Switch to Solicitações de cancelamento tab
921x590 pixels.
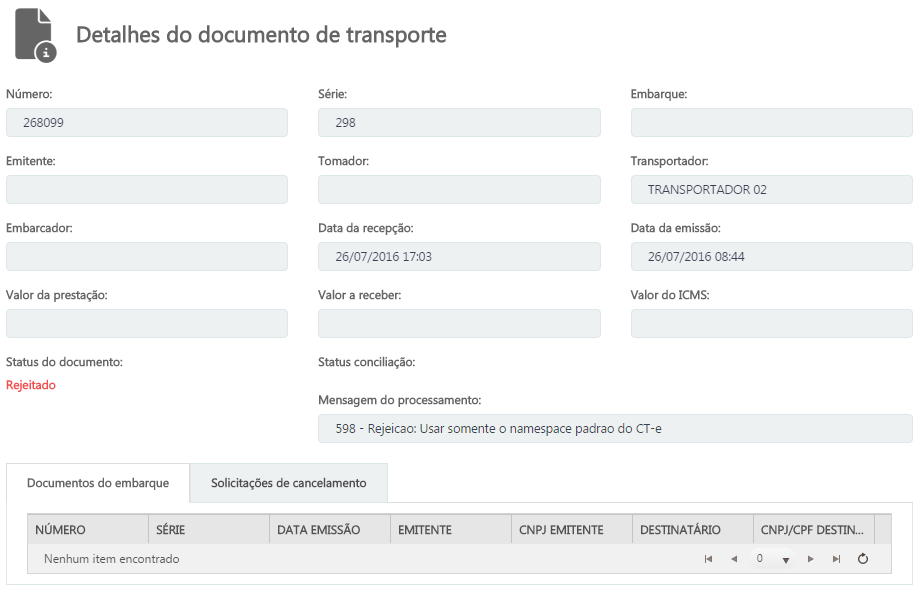click(288, 483)
